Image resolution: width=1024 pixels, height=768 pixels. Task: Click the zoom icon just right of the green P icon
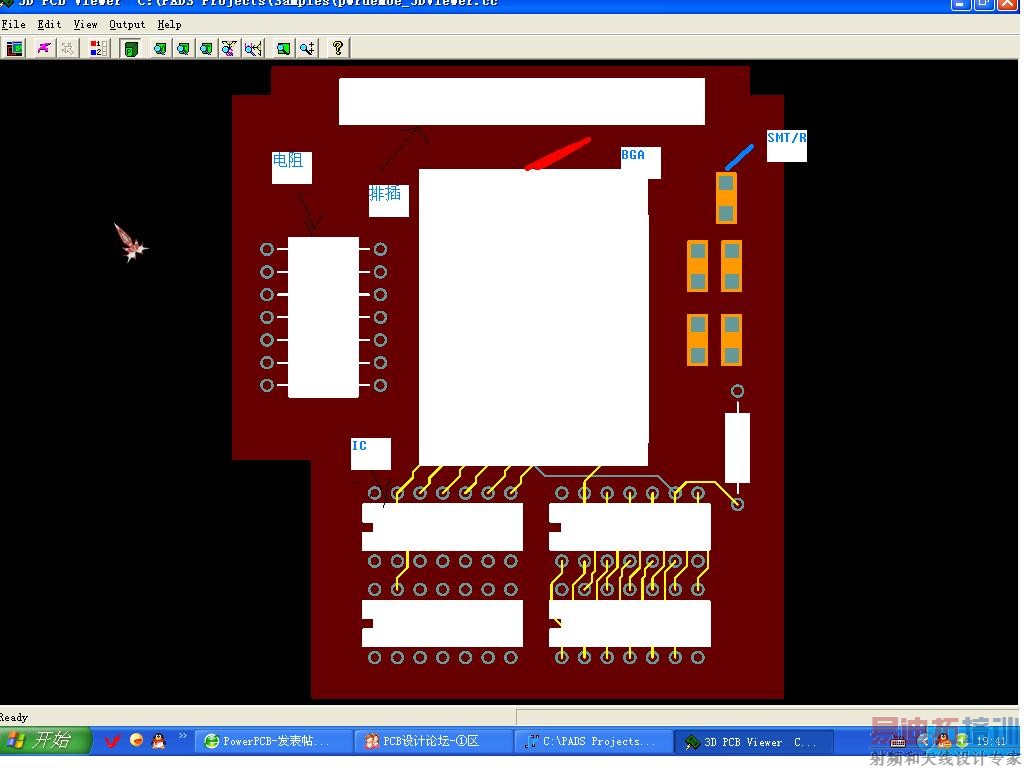tap(160, 48)
